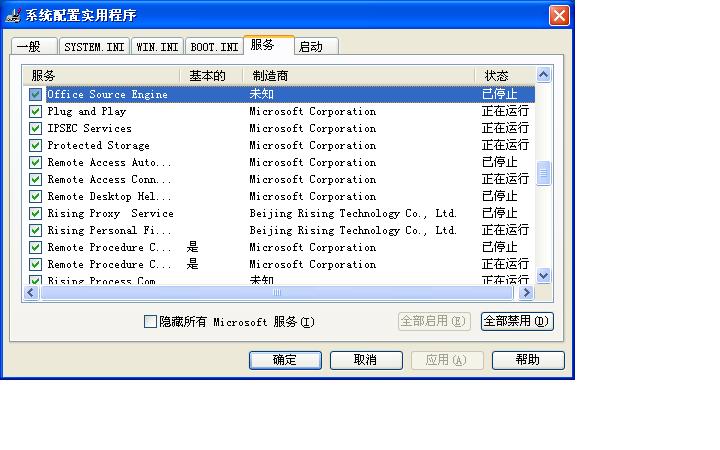Close the System Configuration Utility window
This screenshot has height=450, width=720.
pyautogui.click(x=559, y=16)
